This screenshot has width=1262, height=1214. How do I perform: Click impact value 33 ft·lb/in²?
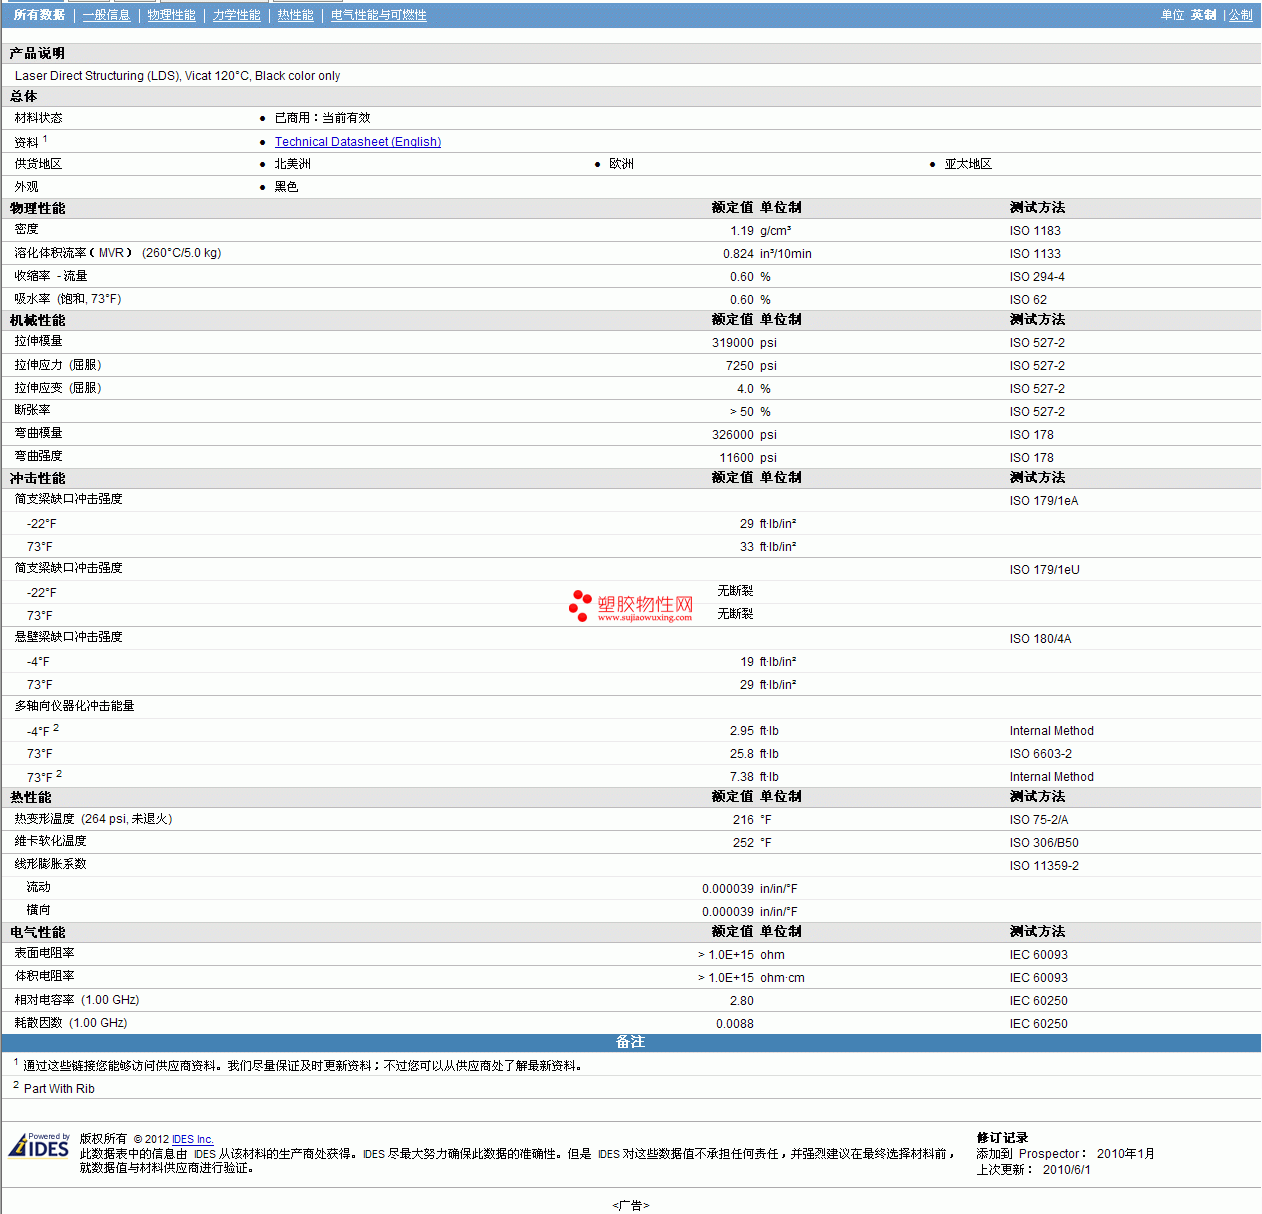pos(768,547)
